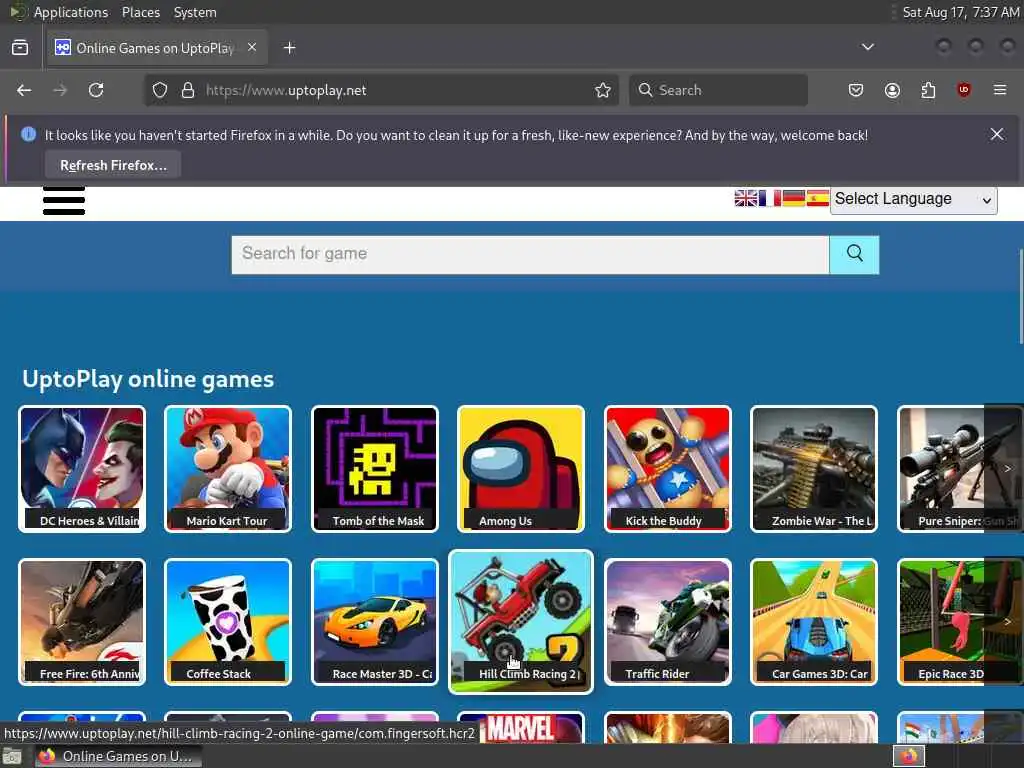The image size is (1024, 768).
Task: Click the UptoPlay online games heading
Action: 148,379
